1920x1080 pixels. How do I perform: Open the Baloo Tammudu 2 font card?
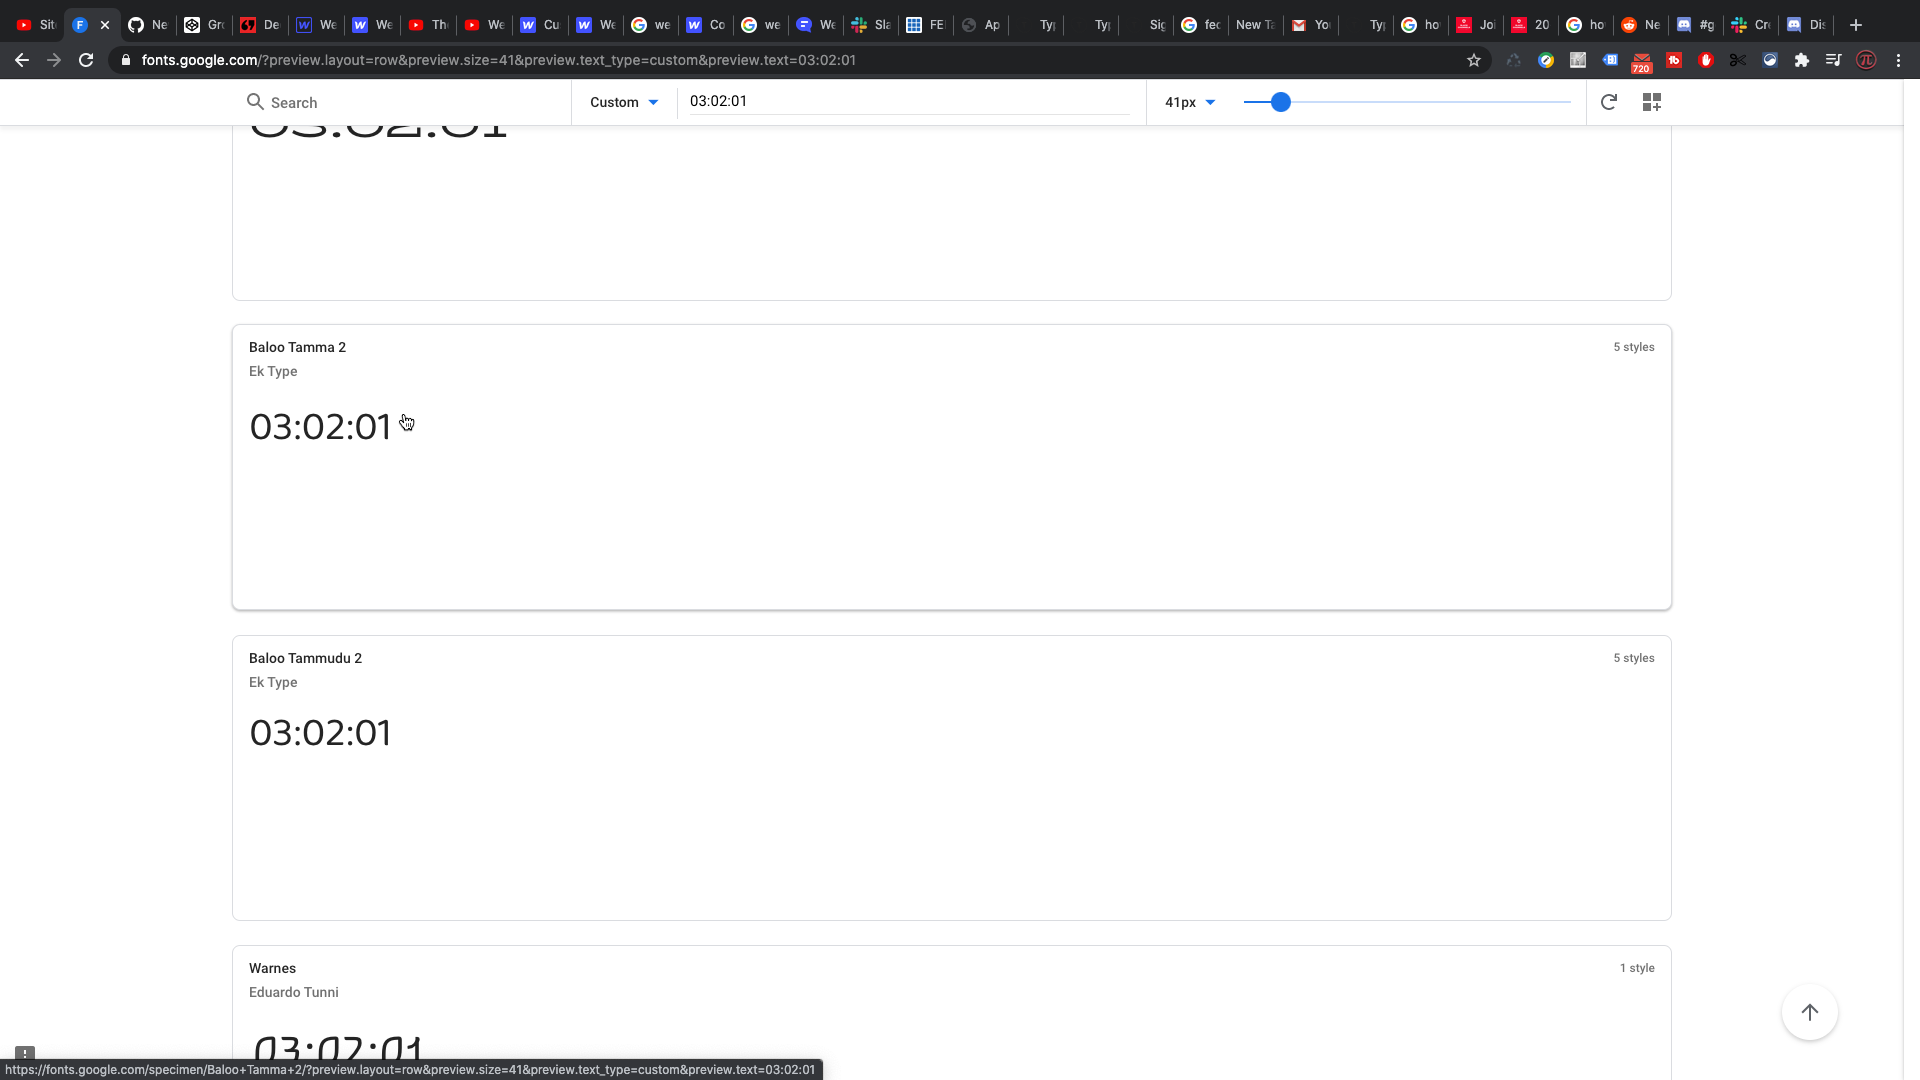click(952, 778)
